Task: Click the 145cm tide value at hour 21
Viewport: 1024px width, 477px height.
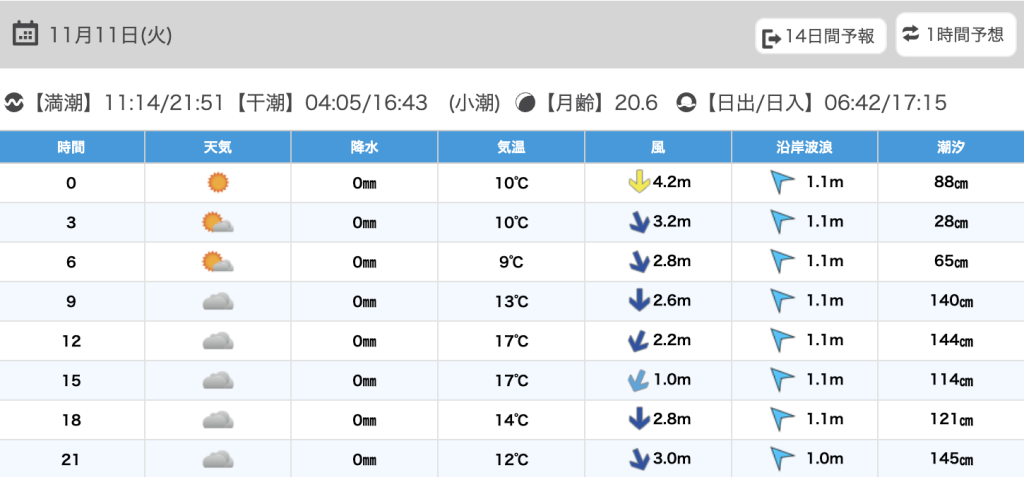Action: point(951,460)
